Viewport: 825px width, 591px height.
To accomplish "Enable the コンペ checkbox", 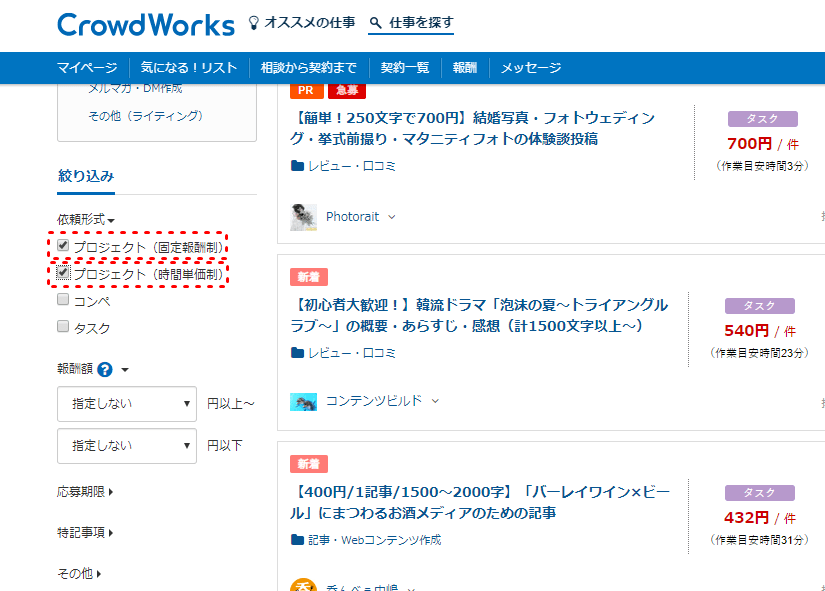I will point(64,300).
